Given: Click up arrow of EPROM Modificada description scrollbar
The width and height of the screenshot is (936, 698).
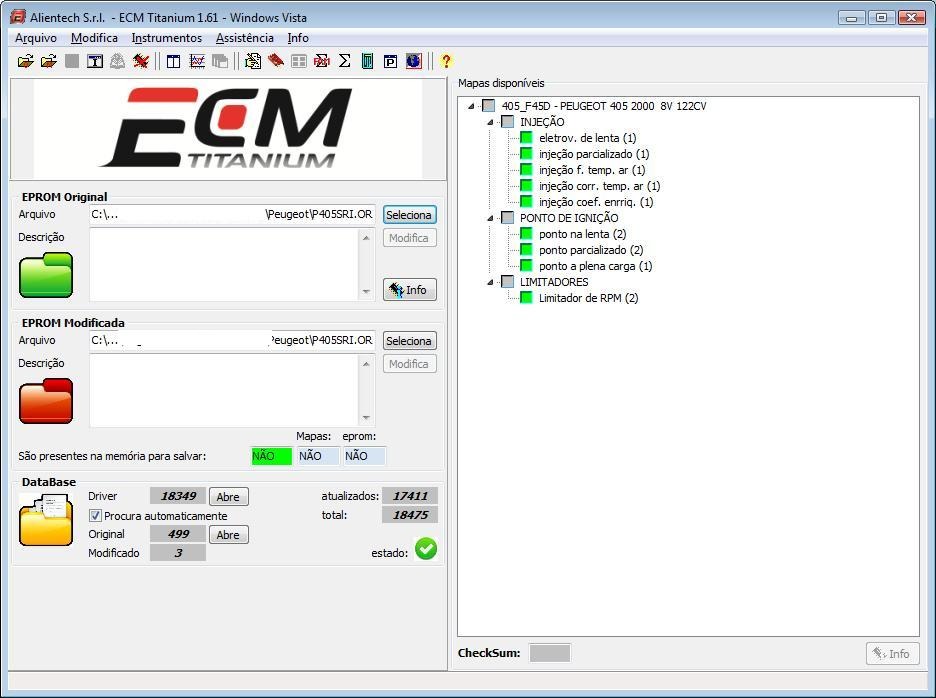Looking at the screenshot, I should pos(366,364).
